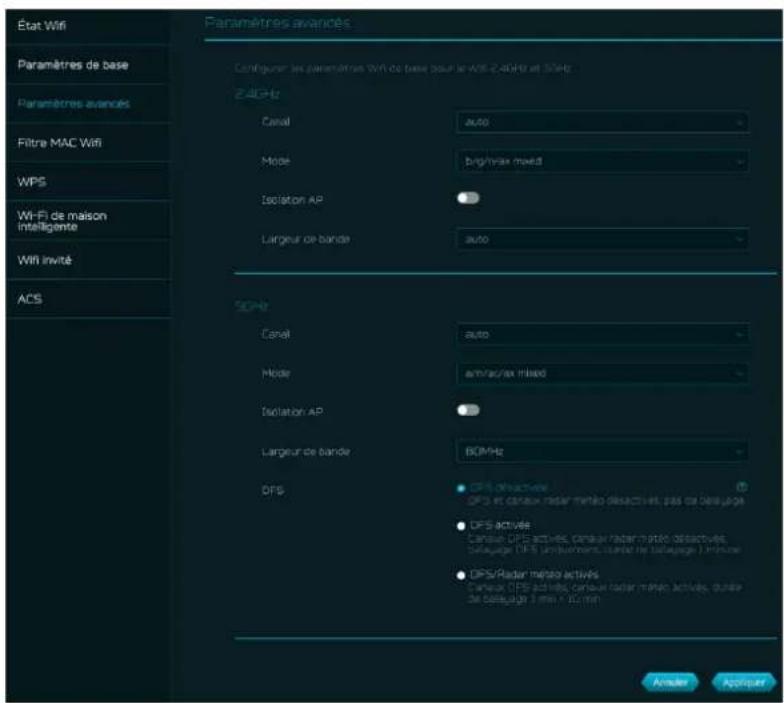
Task: Open Wifi invité settings
Action: point(44,260)
